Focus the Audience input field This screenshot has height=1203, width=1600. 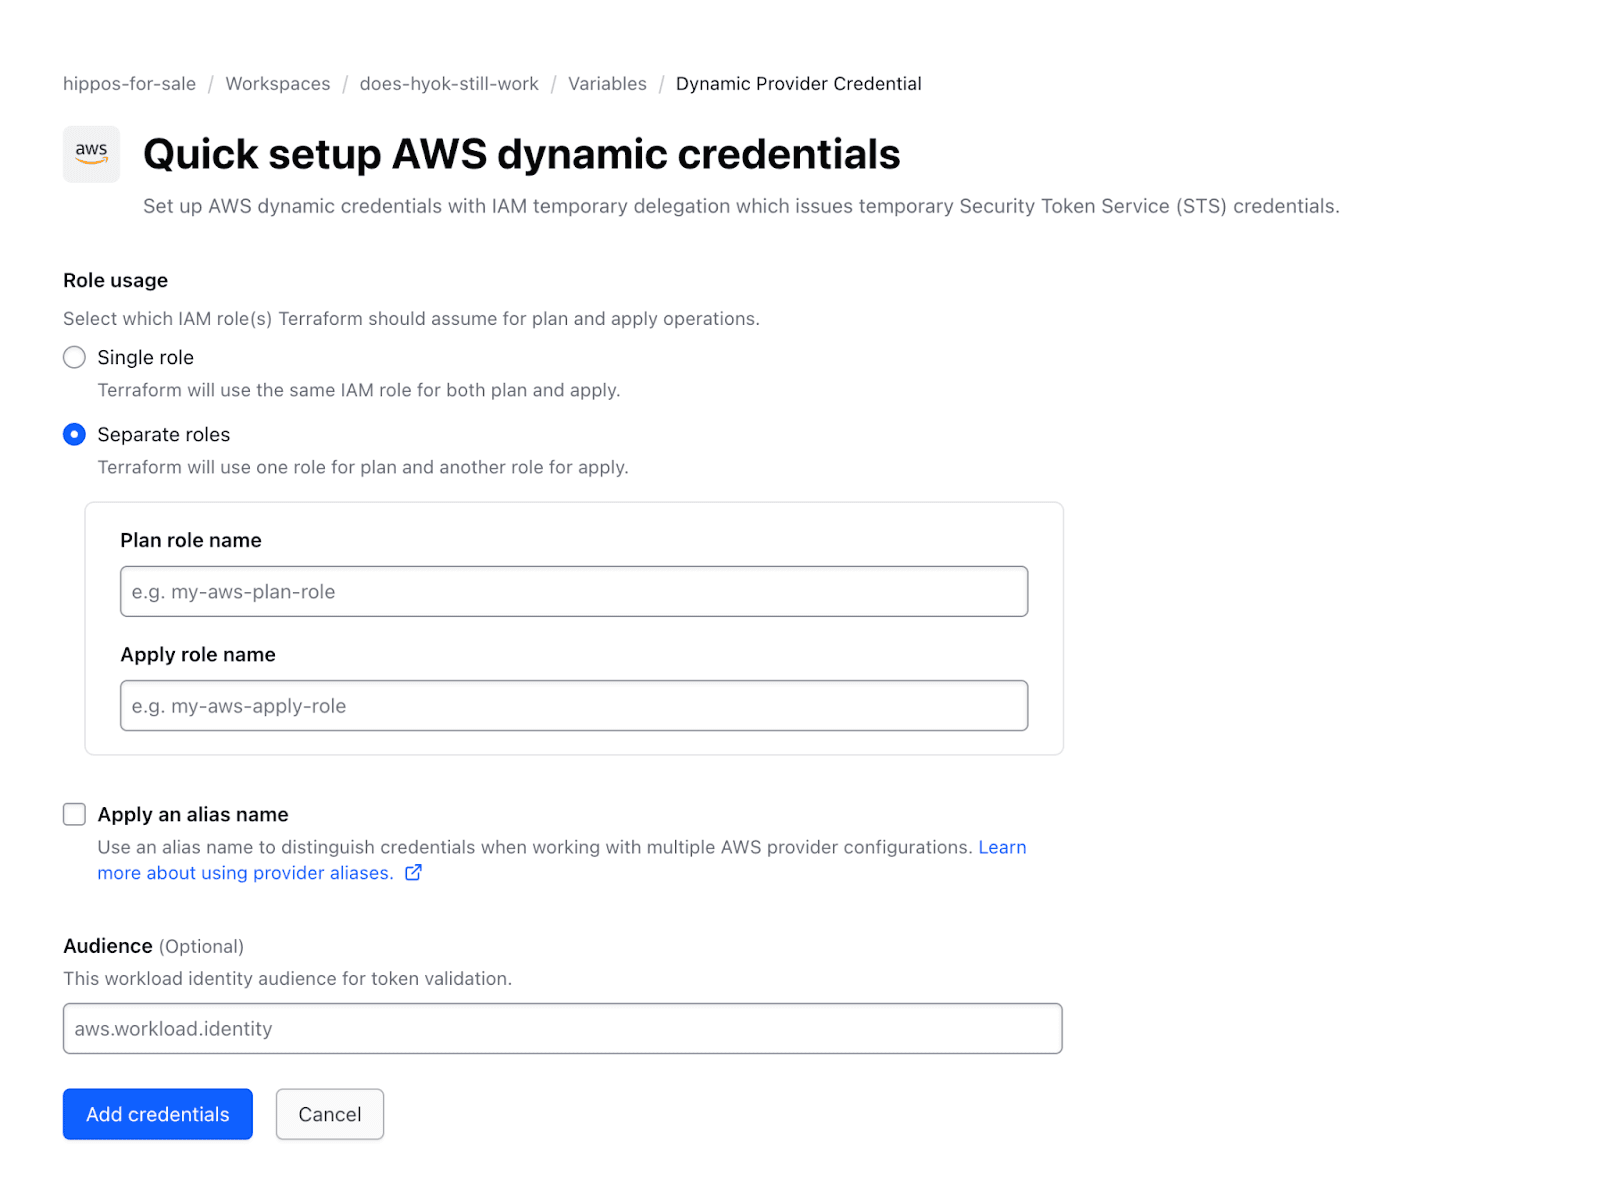click(562, 1028)
